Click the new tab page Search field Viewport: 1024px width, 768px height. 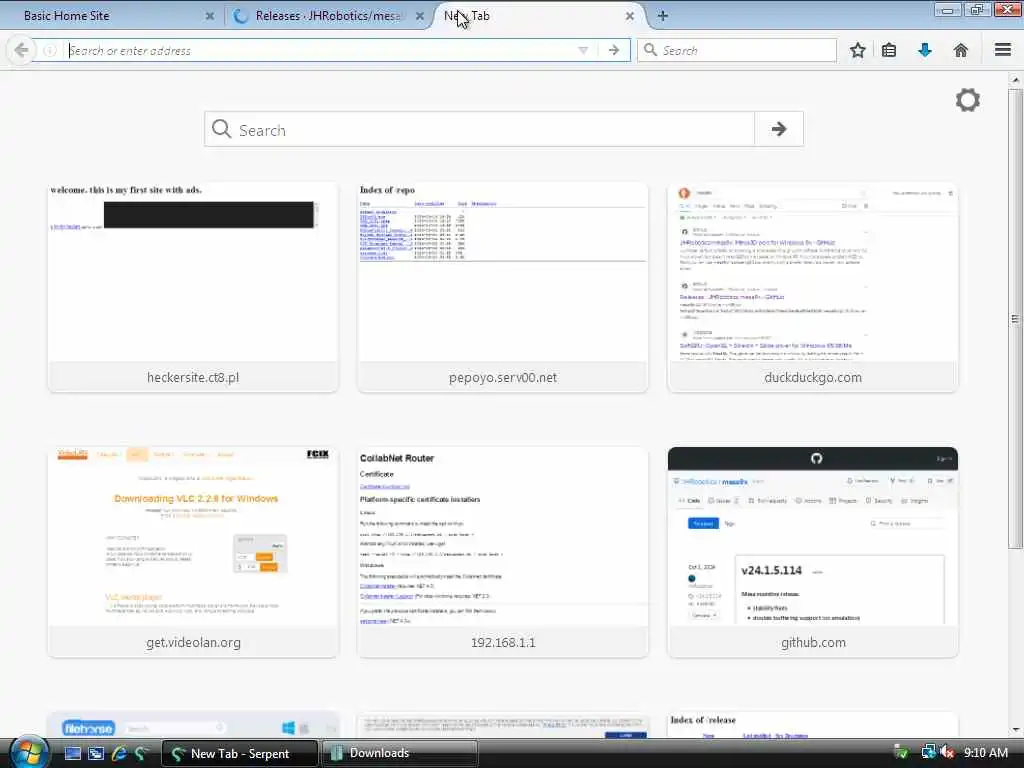click(x=480, y=129)
